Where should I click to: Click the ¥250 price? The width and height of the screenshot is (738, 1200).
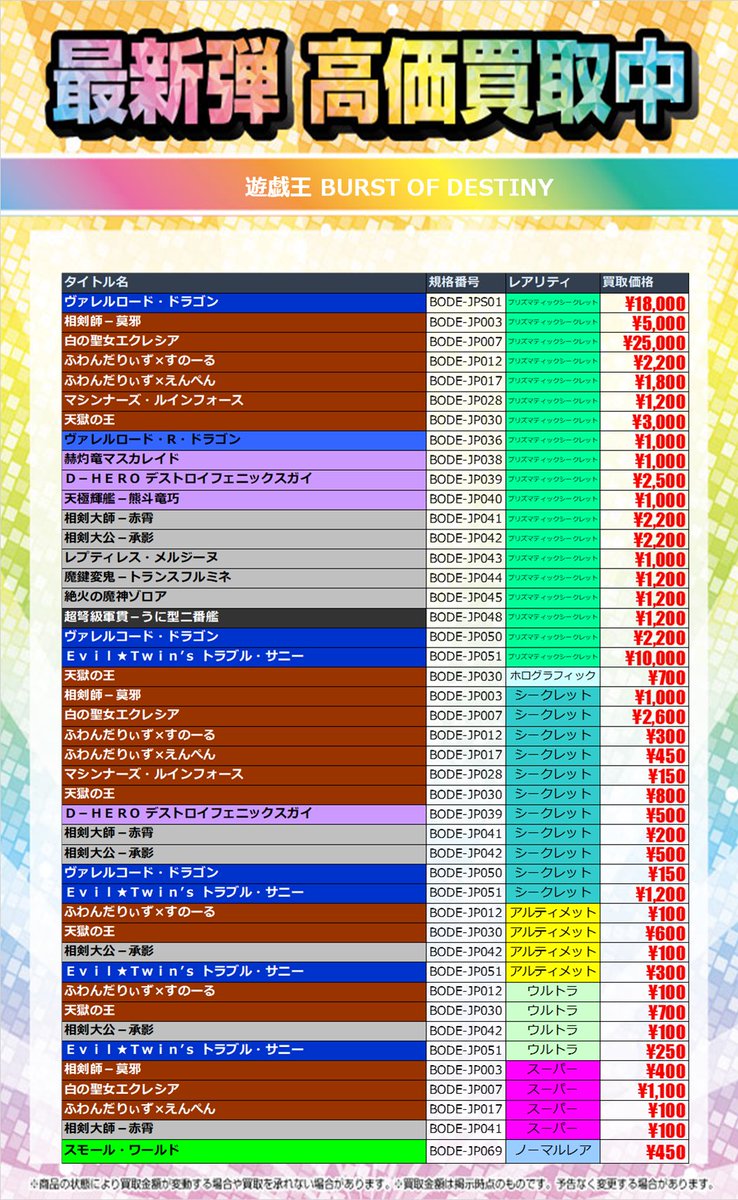(667, 1052)
